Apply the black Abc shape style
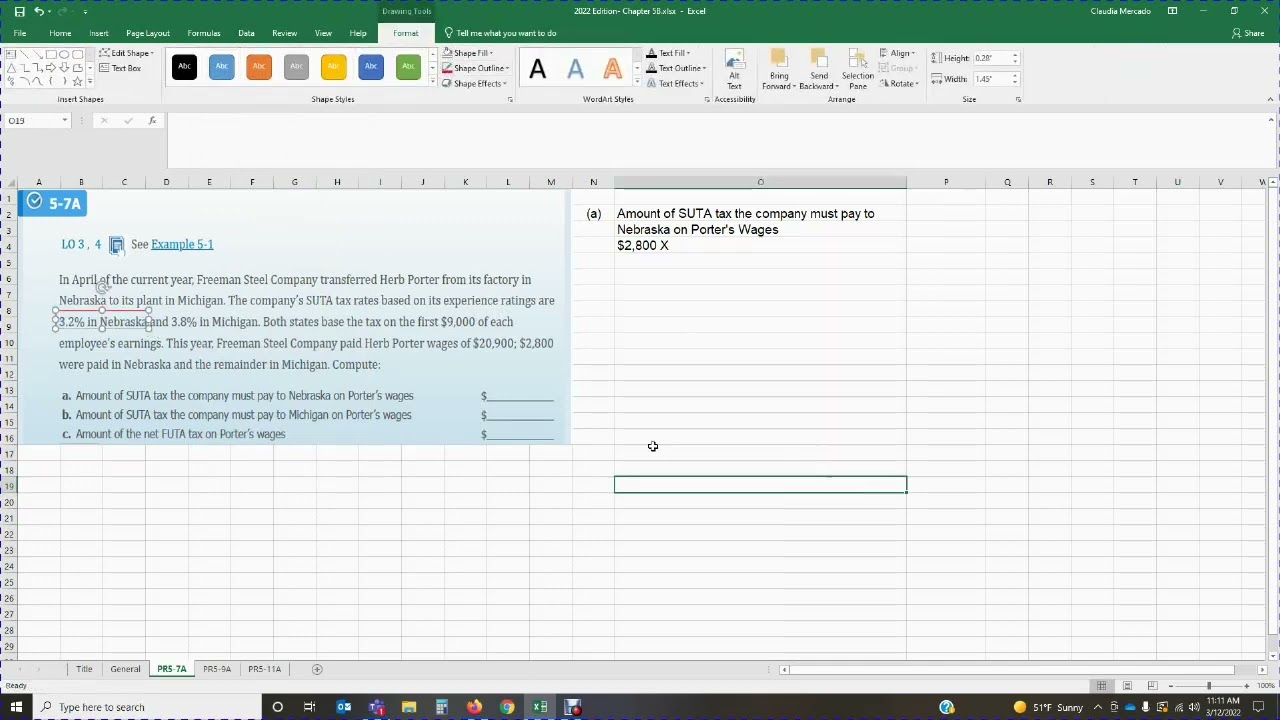Image resolution: width=1280 pixels, height=720 pixels. pyautogui.click(x=184, y=67)
